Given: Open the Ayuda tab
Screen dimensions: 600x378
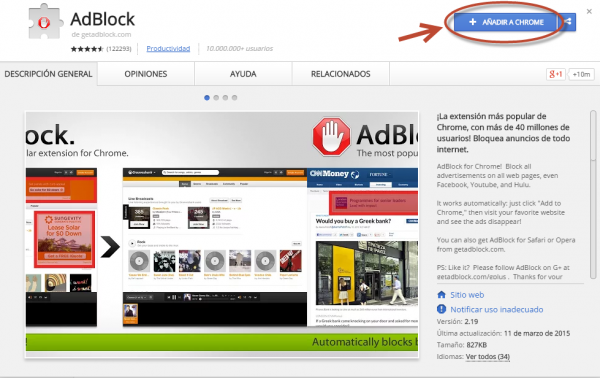Looking at the screenshot, I should coord(243,74).
